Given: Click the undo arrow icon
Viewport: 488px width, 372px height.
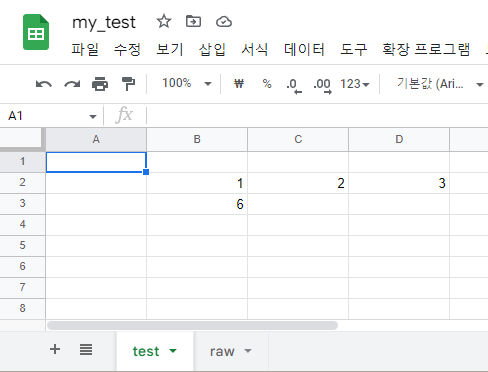Looking at the screenshot, I should (x=44, y=84).
